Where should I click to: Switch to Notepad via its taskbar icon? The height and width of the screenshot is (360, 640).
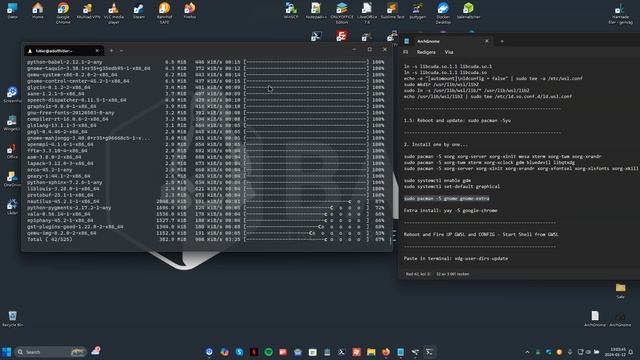tap(400, 352)
